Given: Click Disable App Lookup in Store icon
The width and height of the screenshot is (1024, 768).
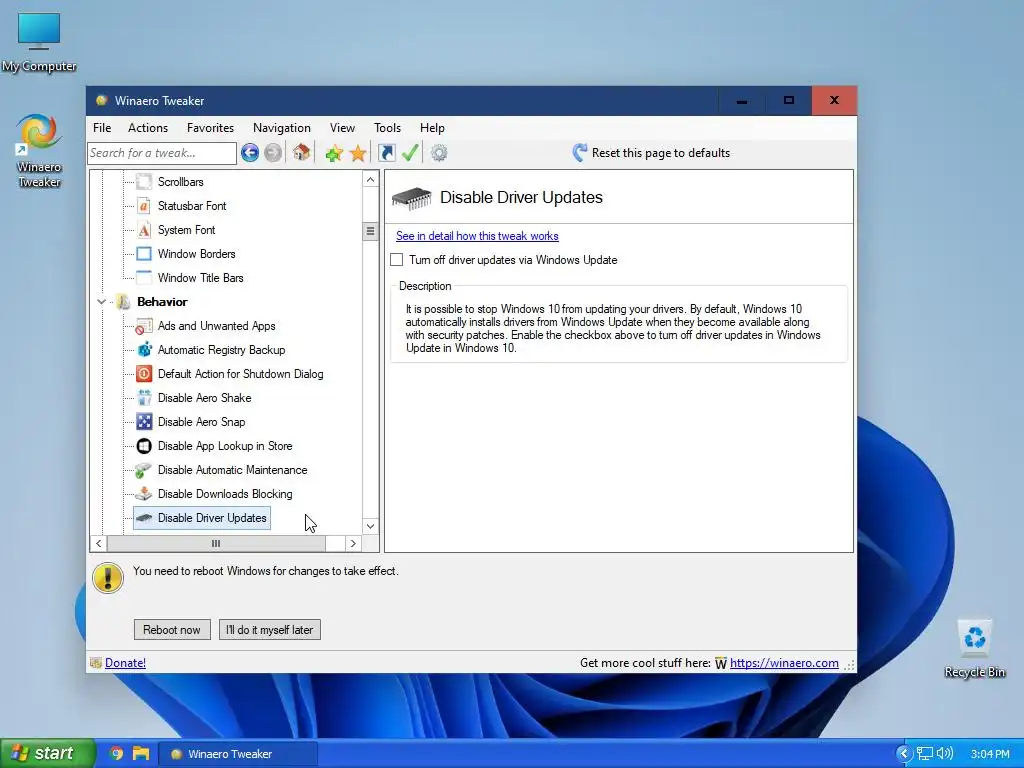Looking at the screenshot, I should (x=144, y=446).
